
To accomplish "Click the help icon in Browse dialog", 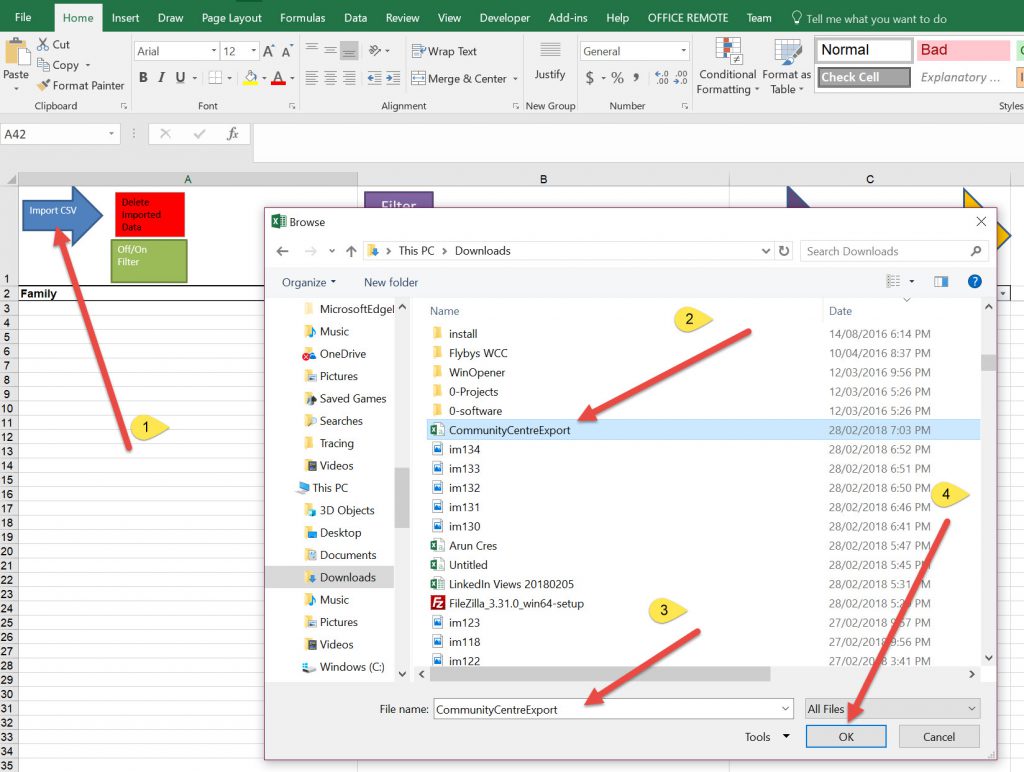I will point(974,282).
